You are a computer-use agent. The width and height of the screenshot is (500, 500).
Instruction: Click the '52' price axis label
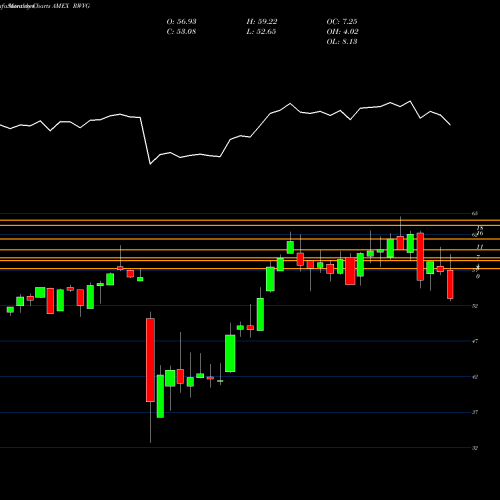click(x=475, y=306)
